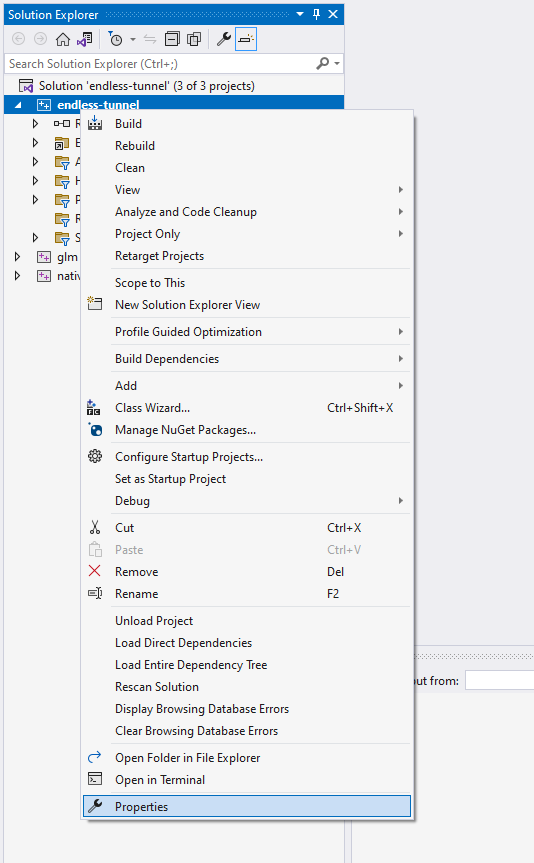The image size is (534, 863).
Task: Open the Add submenu
Action: [x=247, y=386]
